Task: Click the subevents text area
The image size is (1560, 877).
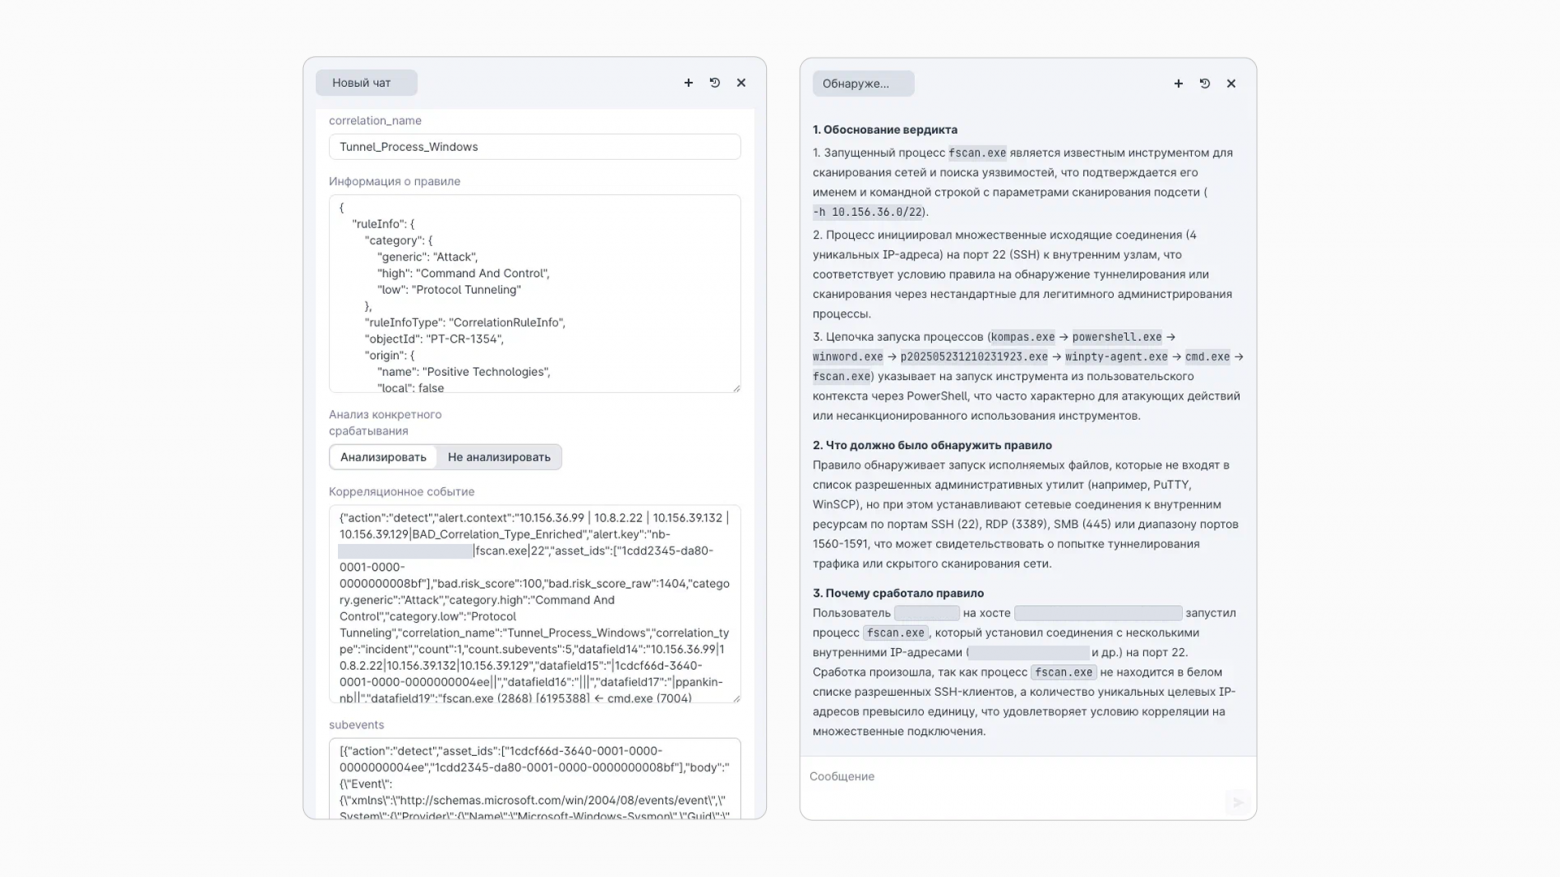Action: (535, 779)
